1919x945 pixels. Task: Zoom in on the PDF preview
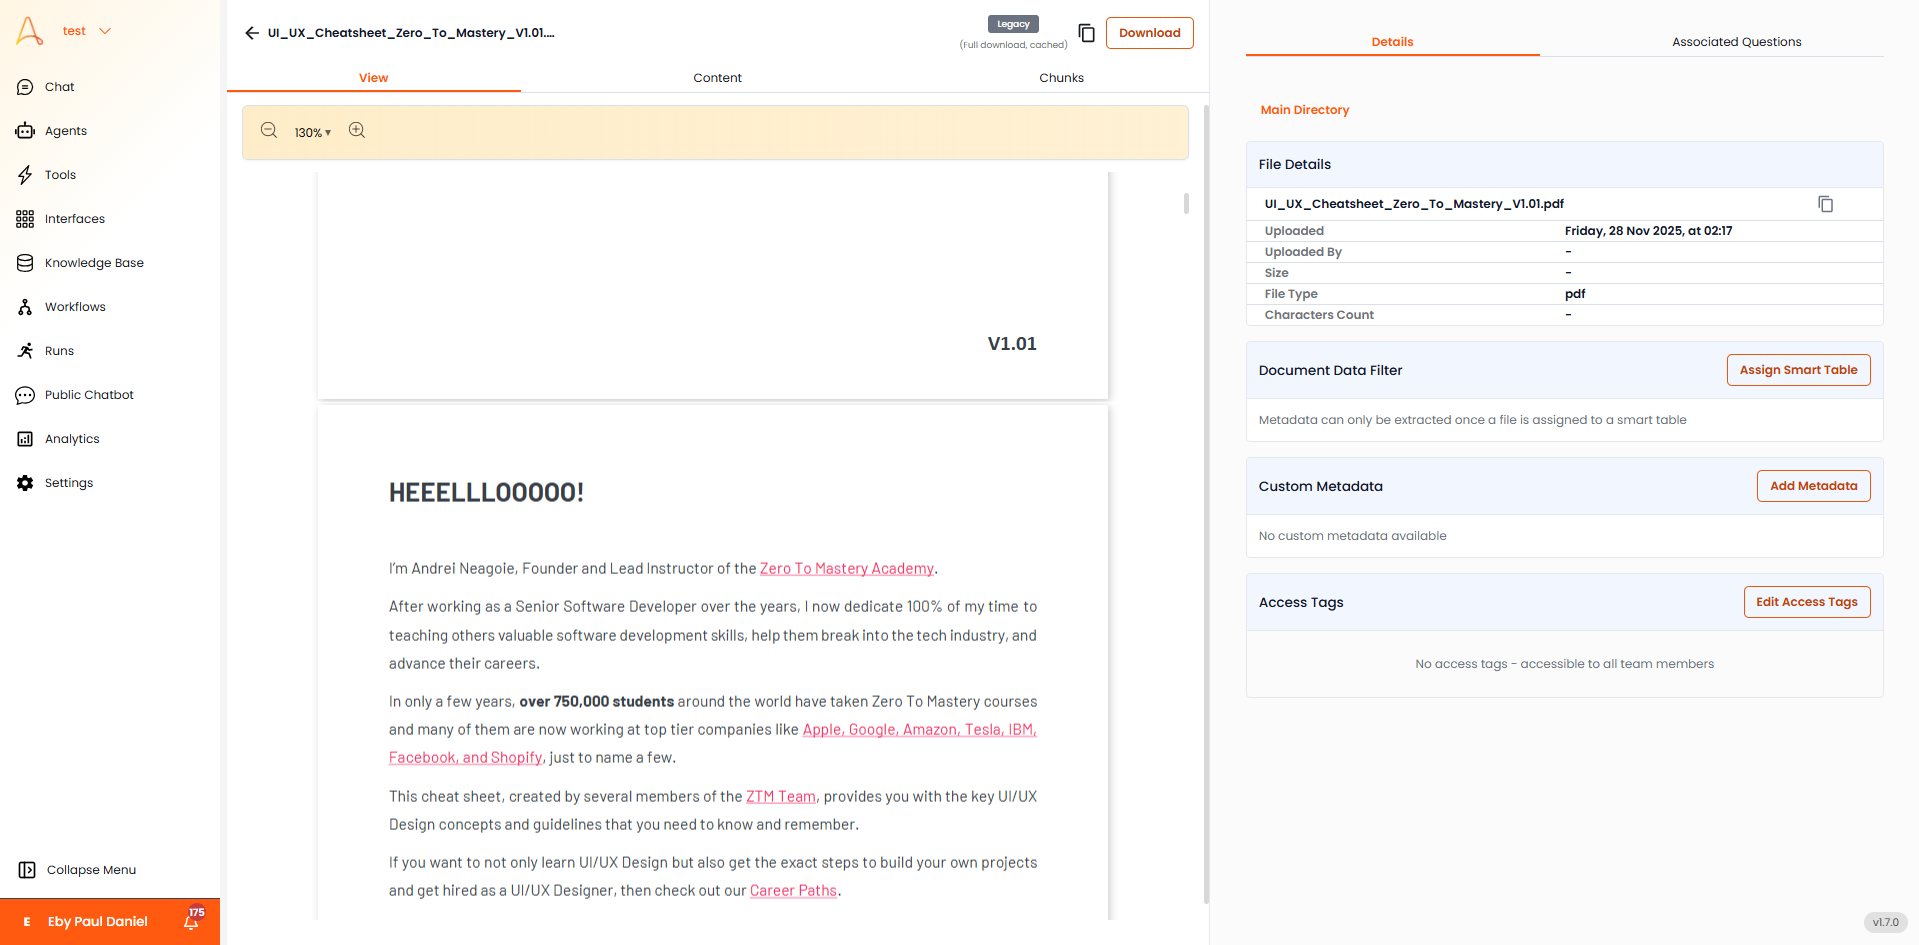tap(357, 130)
